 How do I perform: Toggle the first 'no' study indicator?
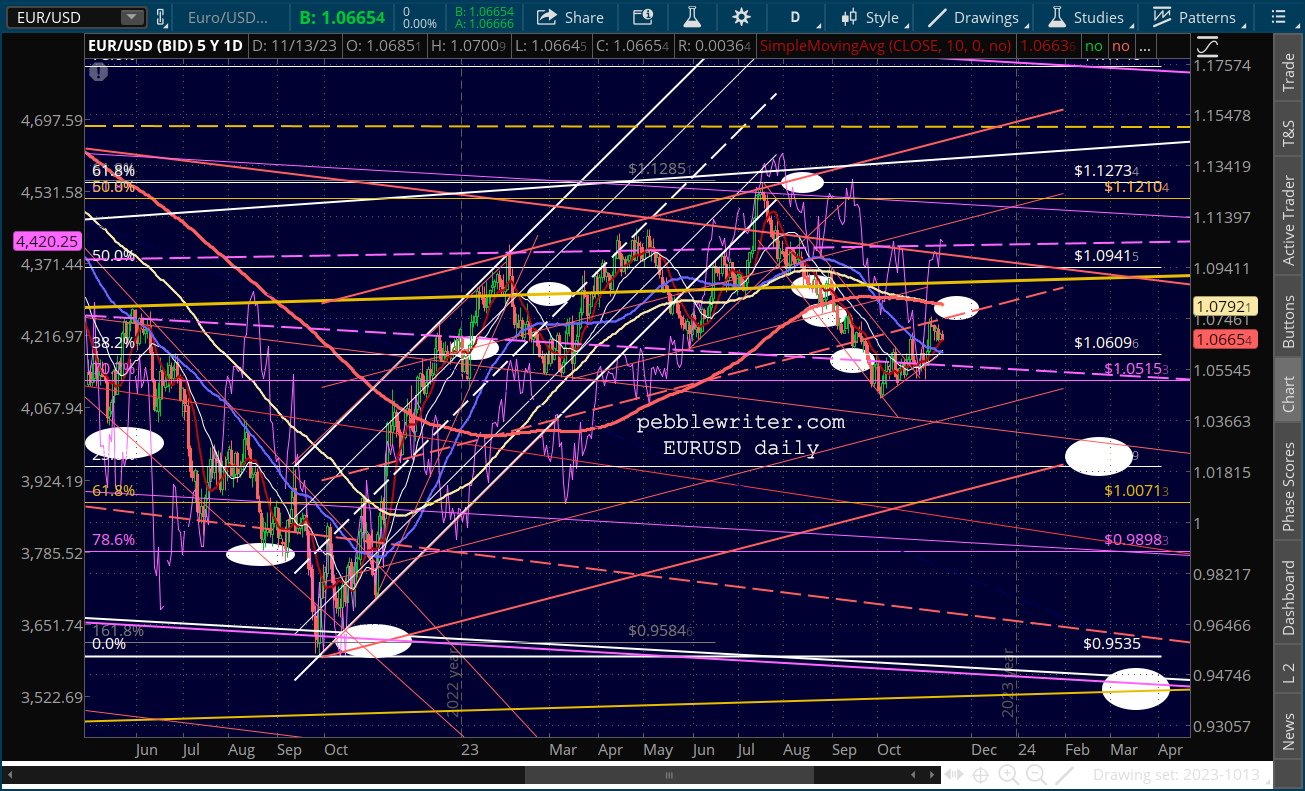[1094, 46]
